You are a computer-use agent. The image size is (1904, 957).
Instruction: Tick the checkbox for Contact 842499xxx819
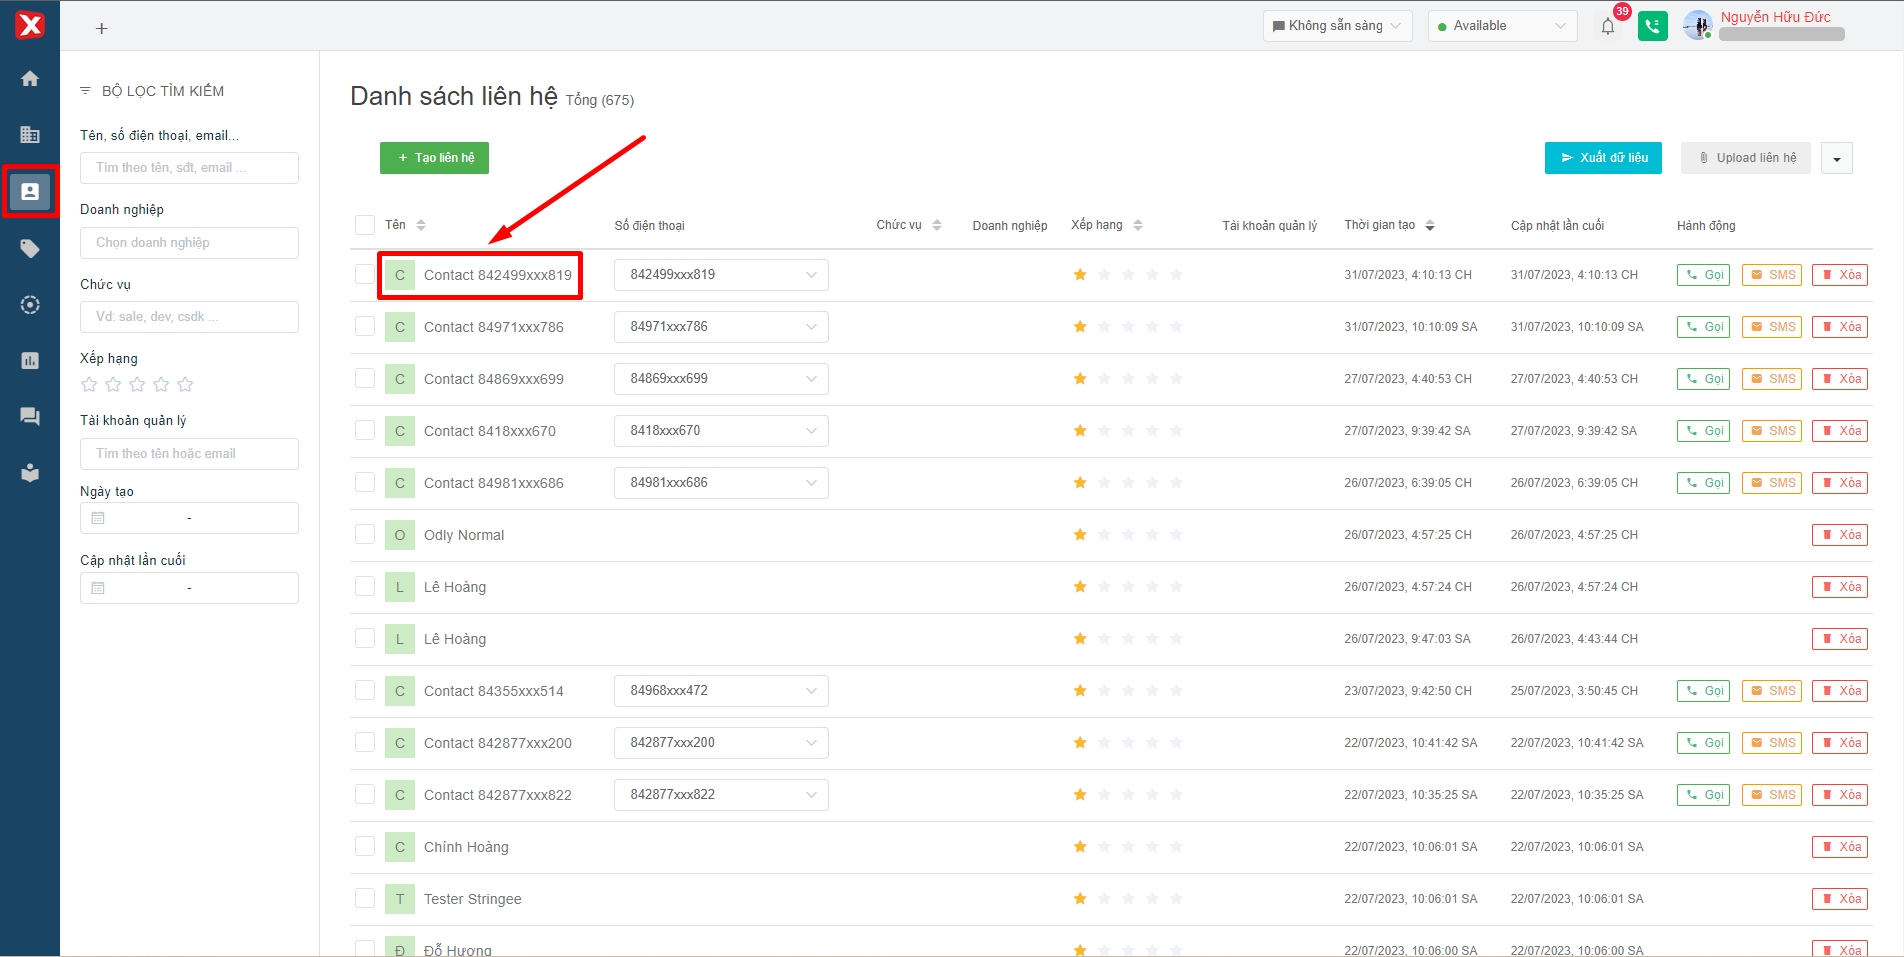[x=365, y=274]
